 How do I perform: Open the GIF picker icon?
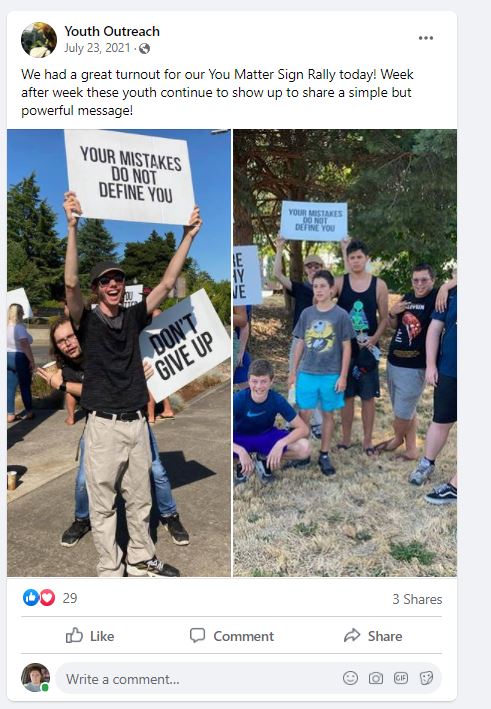tap(401, 678)
